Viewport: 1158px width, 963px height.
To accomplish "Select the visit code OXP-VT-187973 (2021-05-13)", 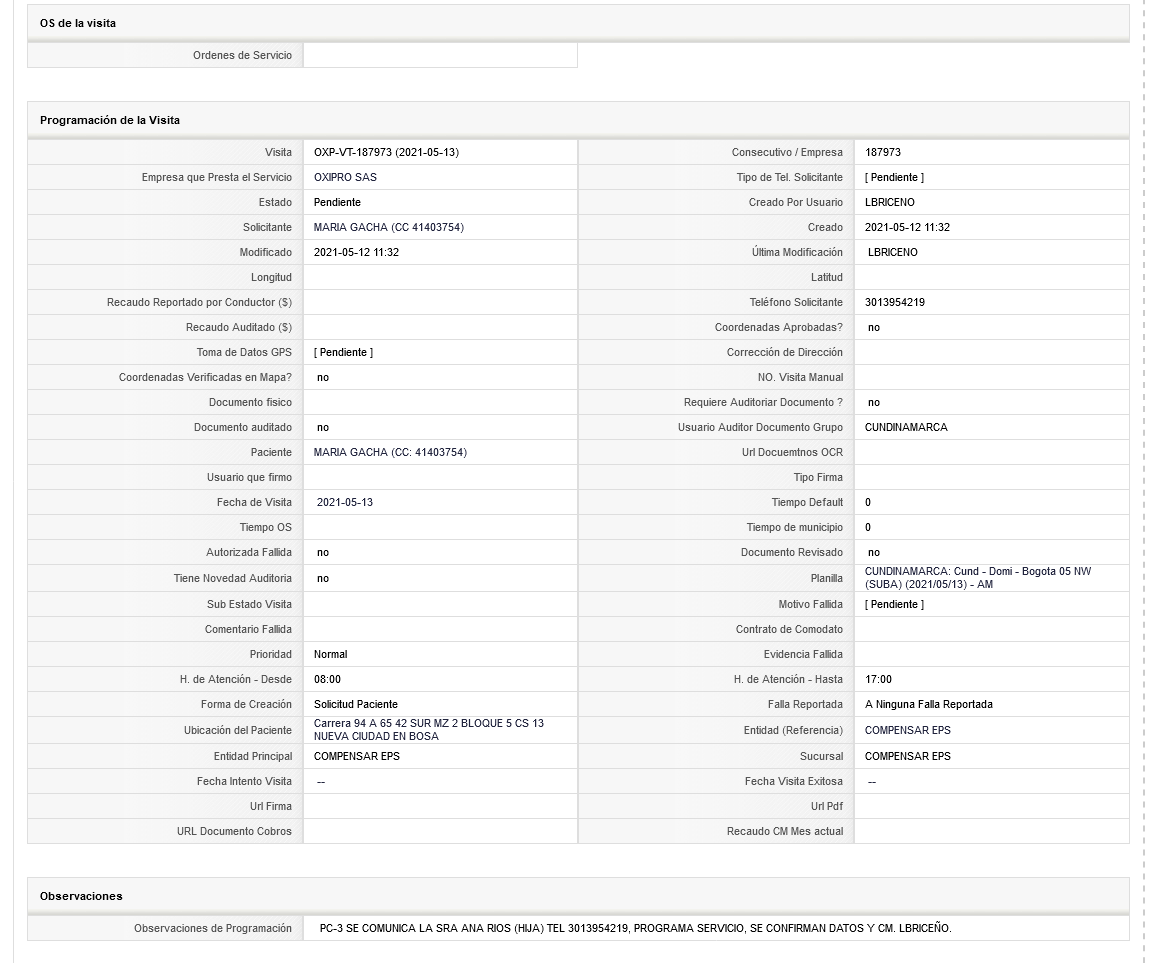I will click(x=386, y=152).
